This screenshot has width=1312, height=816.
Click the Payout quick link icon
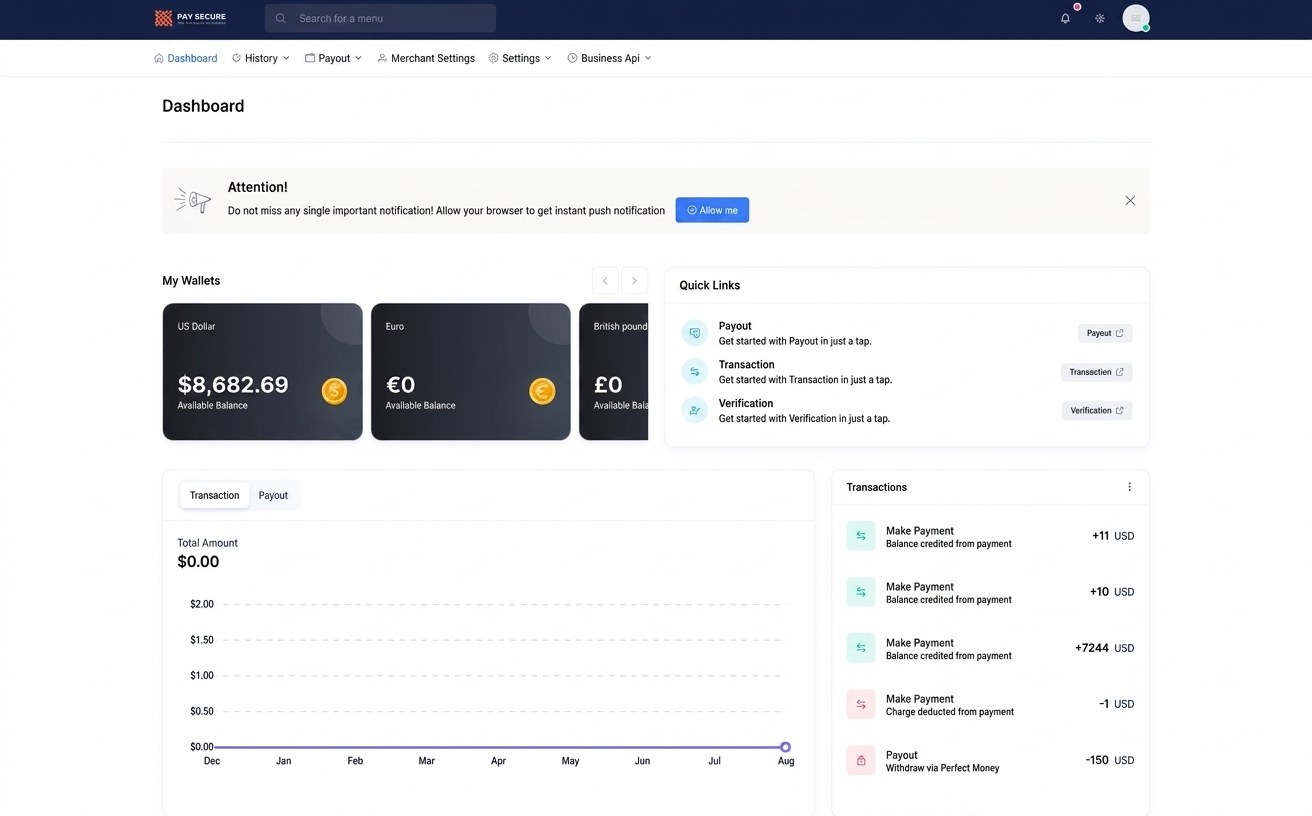coord(695,333)
